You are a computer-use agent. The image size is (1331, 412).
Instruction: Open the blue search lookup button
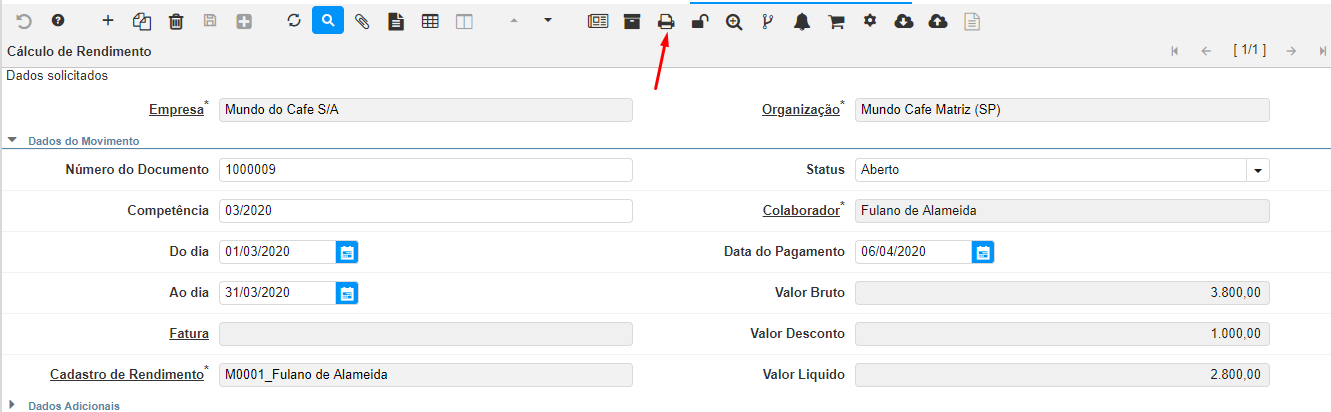coord(328,20)
